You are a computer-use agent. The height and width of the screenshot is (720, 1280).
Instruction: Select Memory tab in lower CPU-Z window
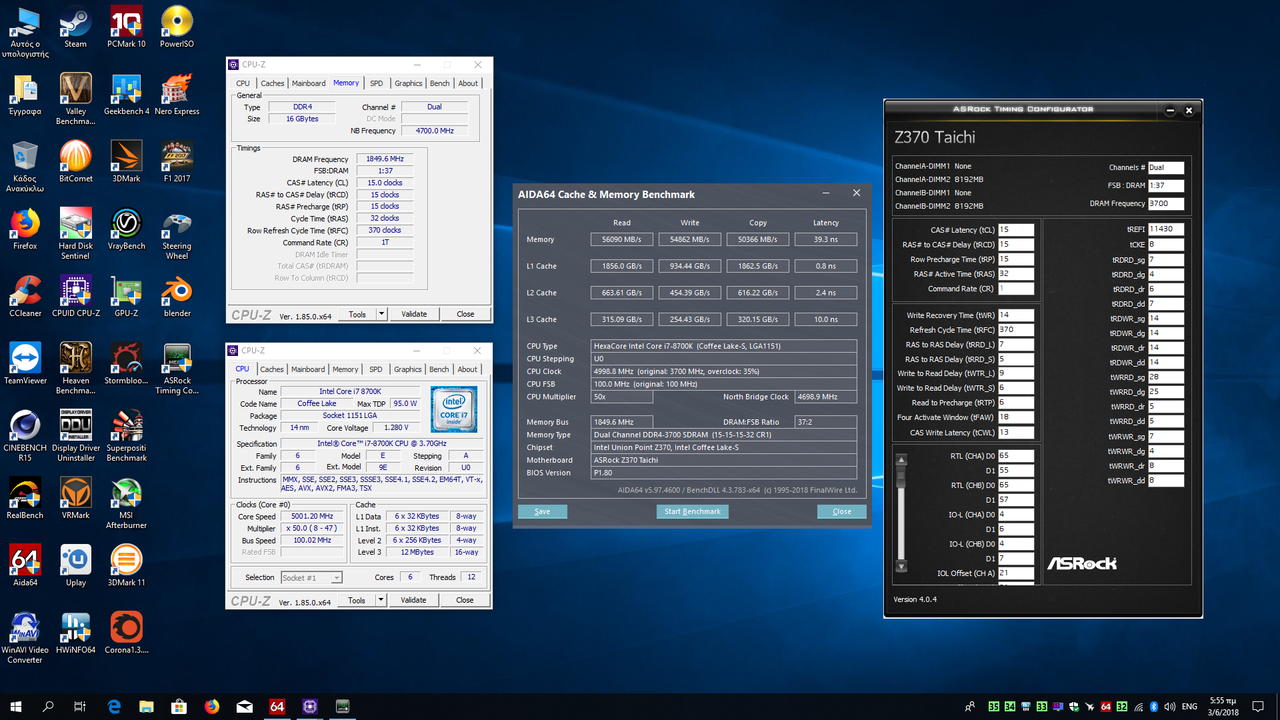click(x=345, y=369)
